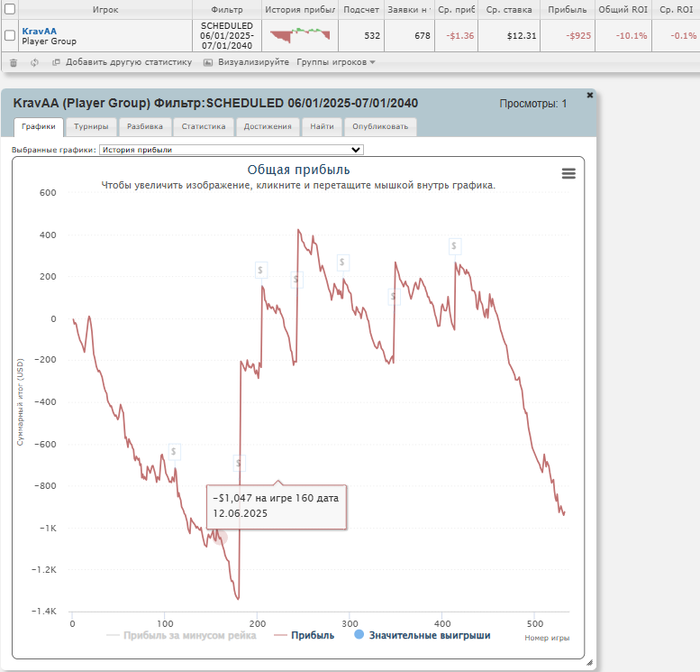Sort by the Ср. ROI column header
The height and width of the screenshot is (672, 700).
pos(676,9)
